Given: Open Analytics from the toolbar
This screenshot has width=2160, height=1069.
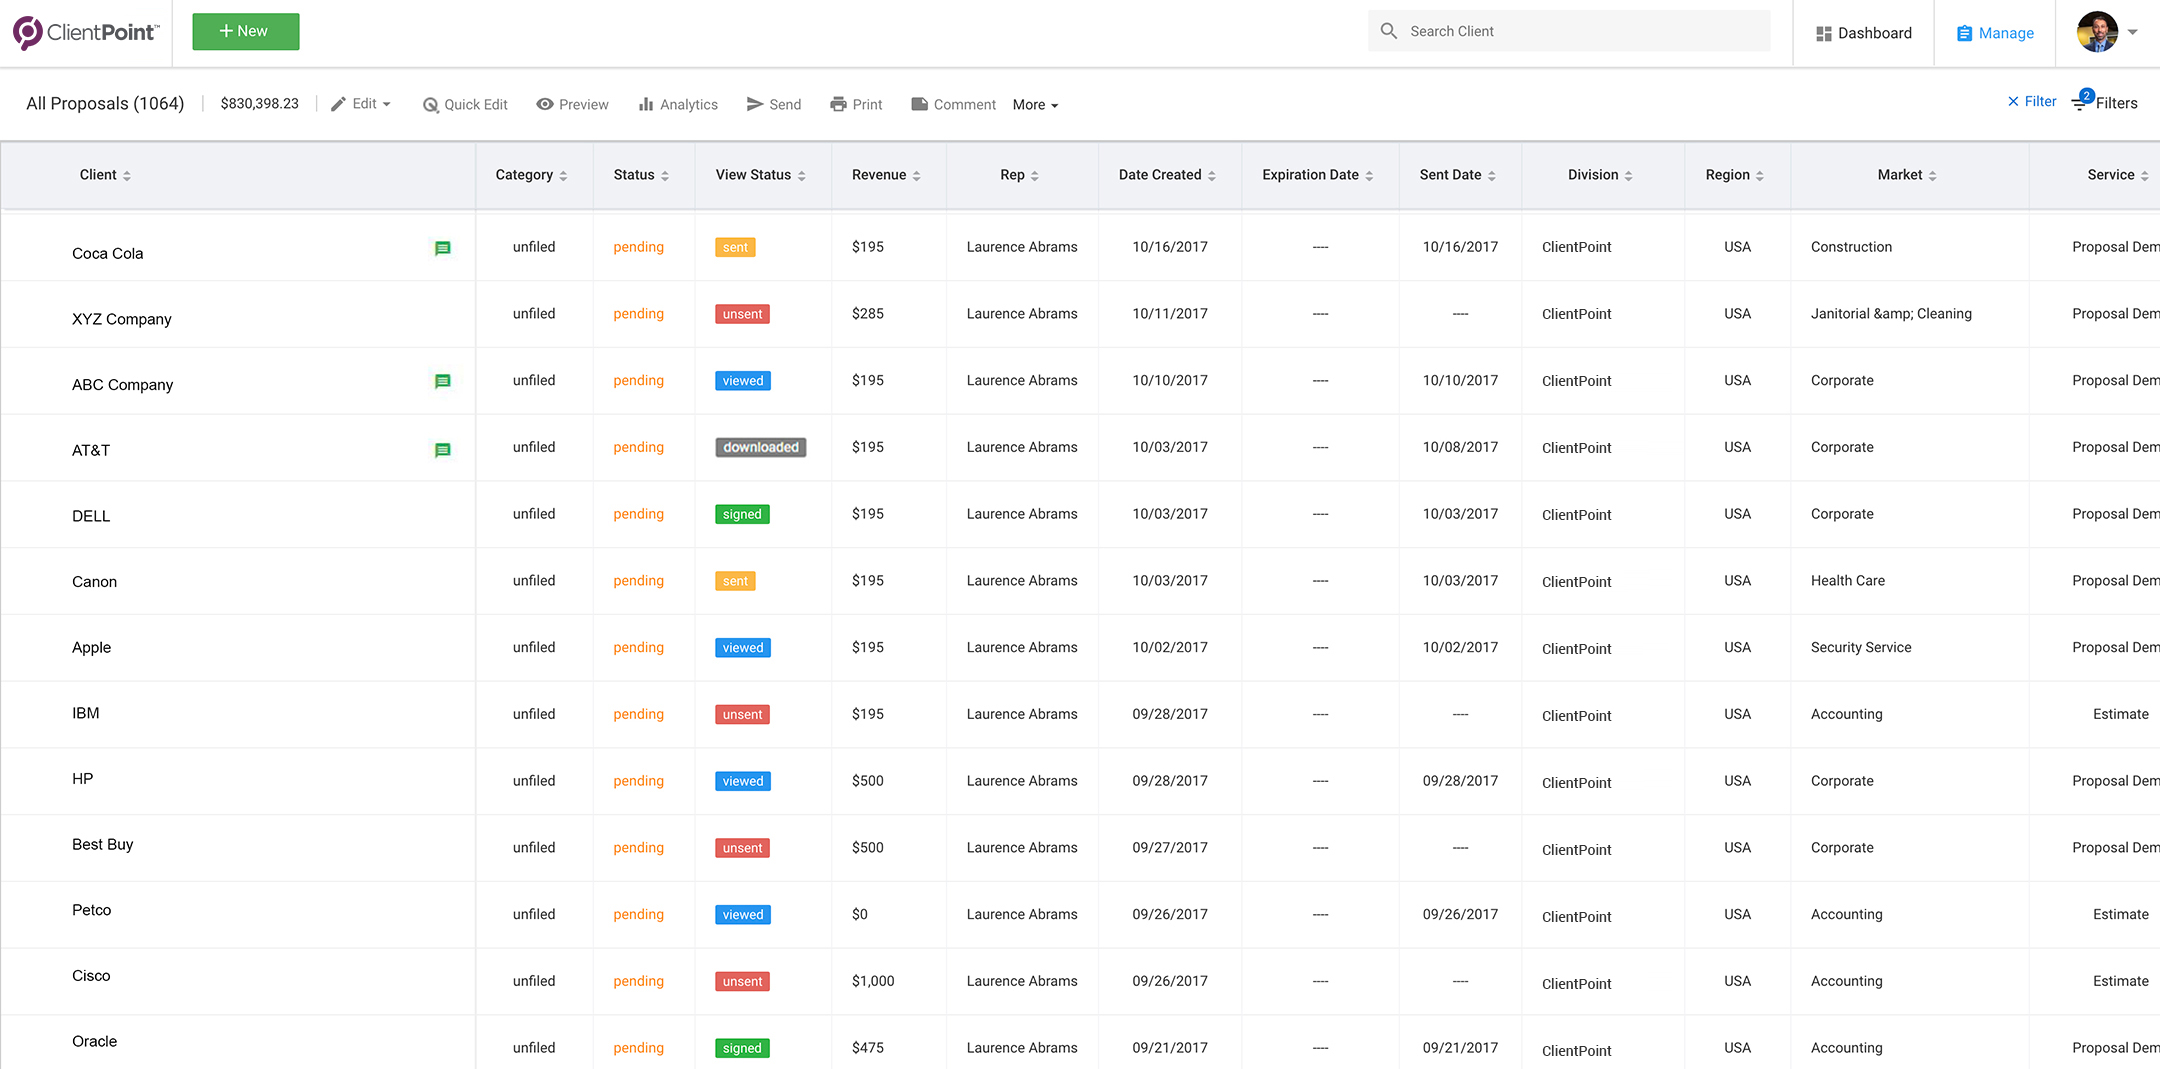Looking at the screenshot, I should [x=678, y=104].
